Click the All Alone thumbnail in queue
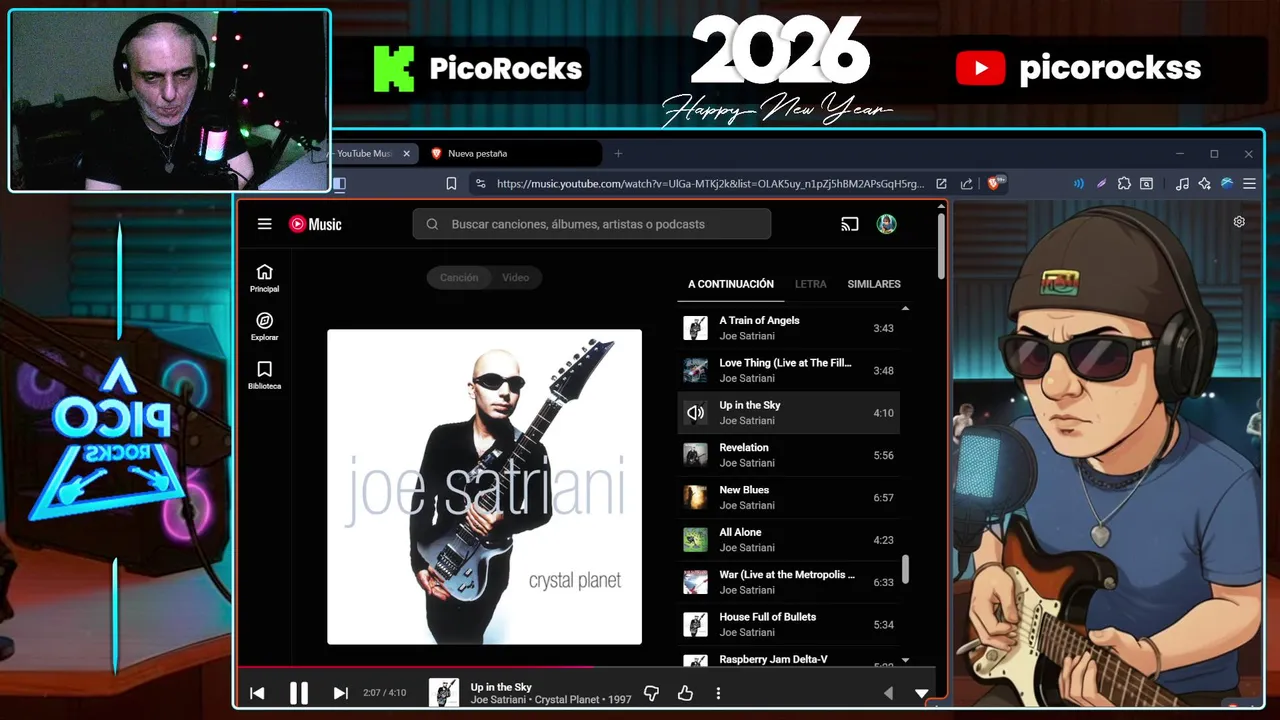Image resolution: width=1280 pixels, height=720 pixels. [695, 540]
